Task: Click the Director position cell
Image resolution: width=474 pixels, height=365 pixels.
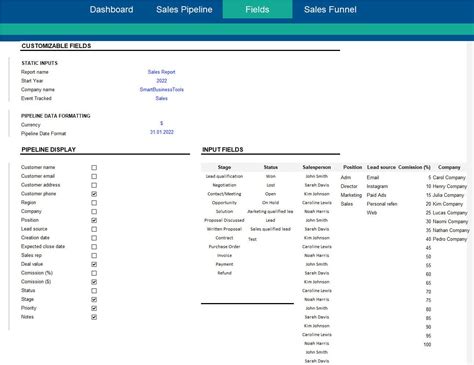Action: (x=349, y=186)
